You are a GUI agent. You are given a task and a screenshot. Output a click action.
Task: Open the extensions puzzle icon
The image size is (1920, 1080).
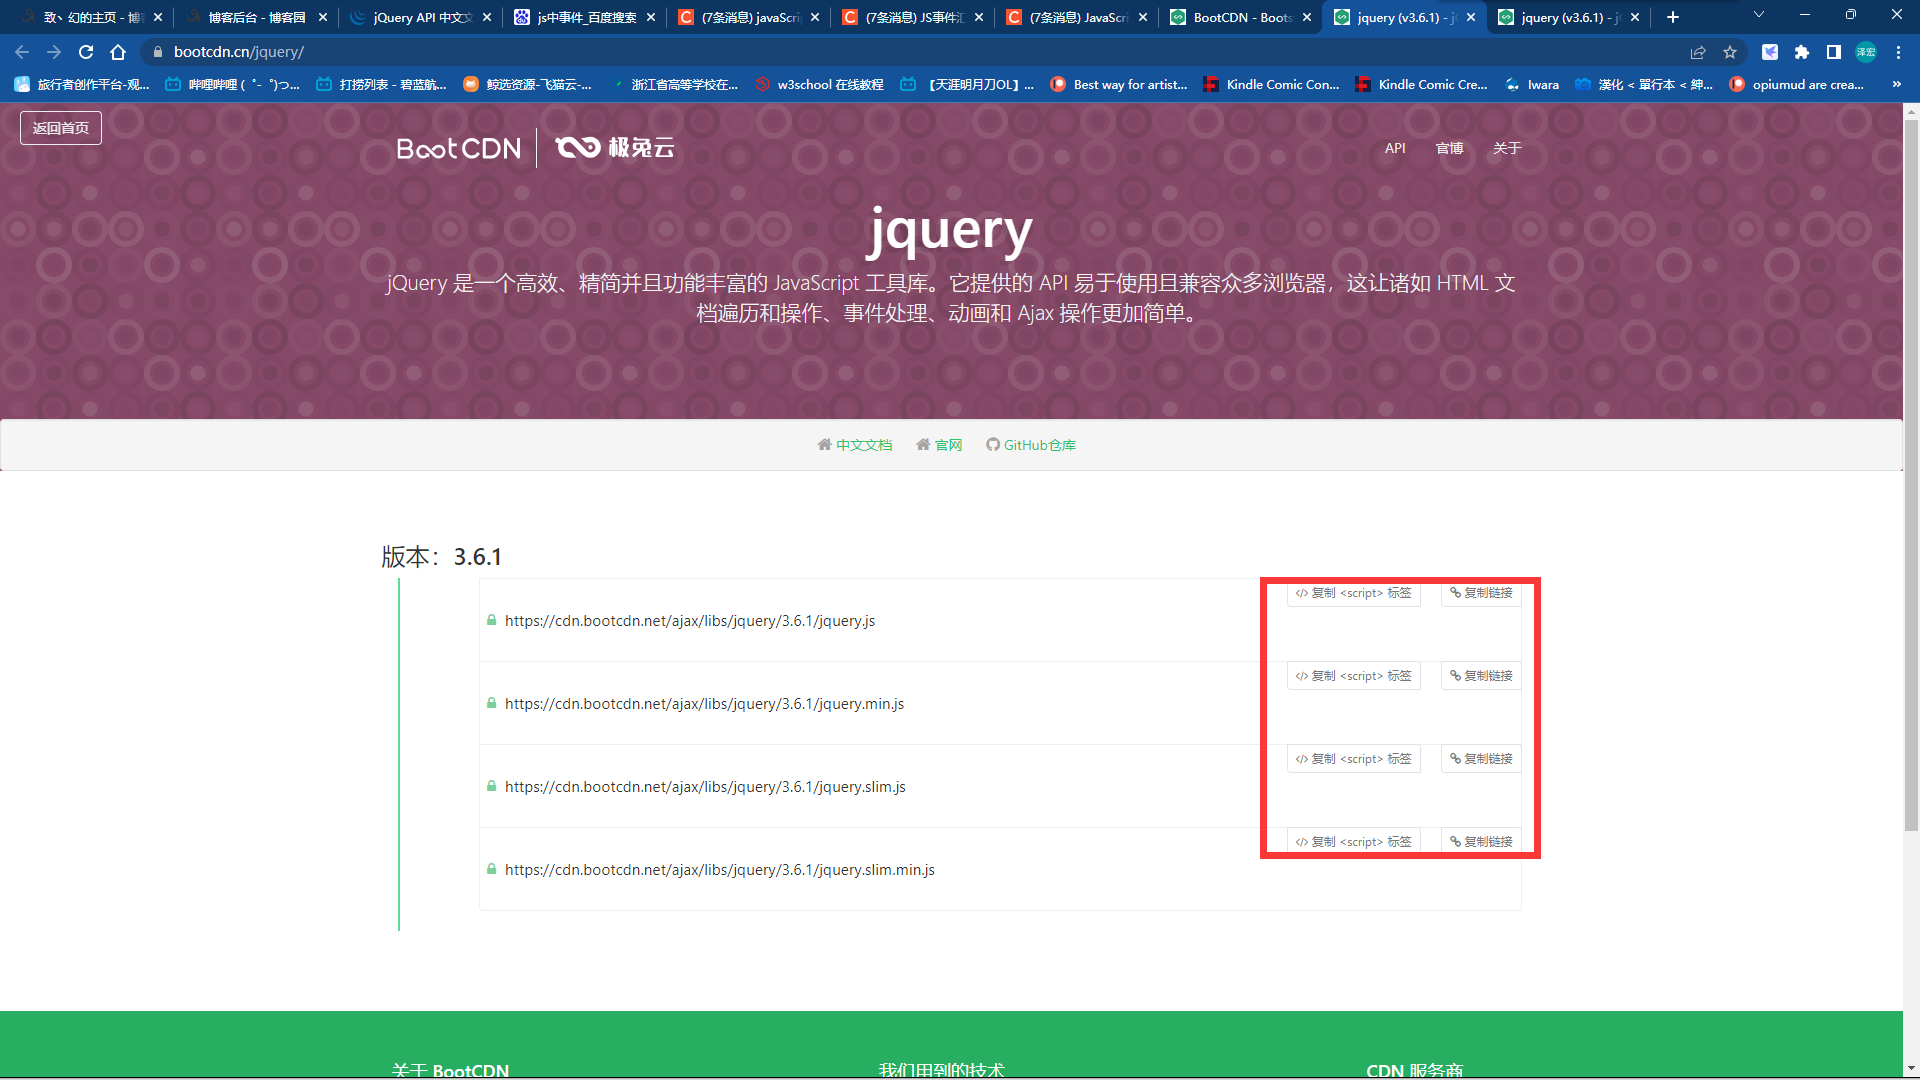click(x=1802, y=52)
